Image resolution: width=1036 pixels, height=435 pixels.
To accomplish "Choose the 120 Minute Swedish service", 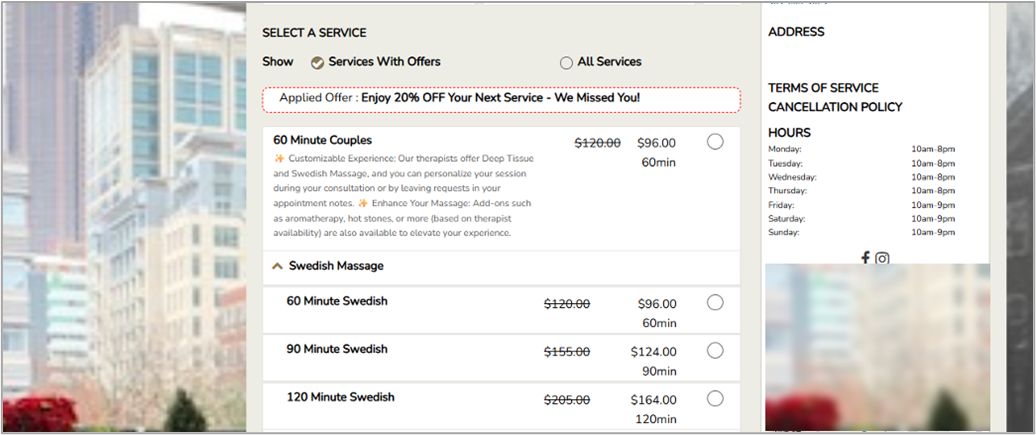I will (x=715, y=399).
